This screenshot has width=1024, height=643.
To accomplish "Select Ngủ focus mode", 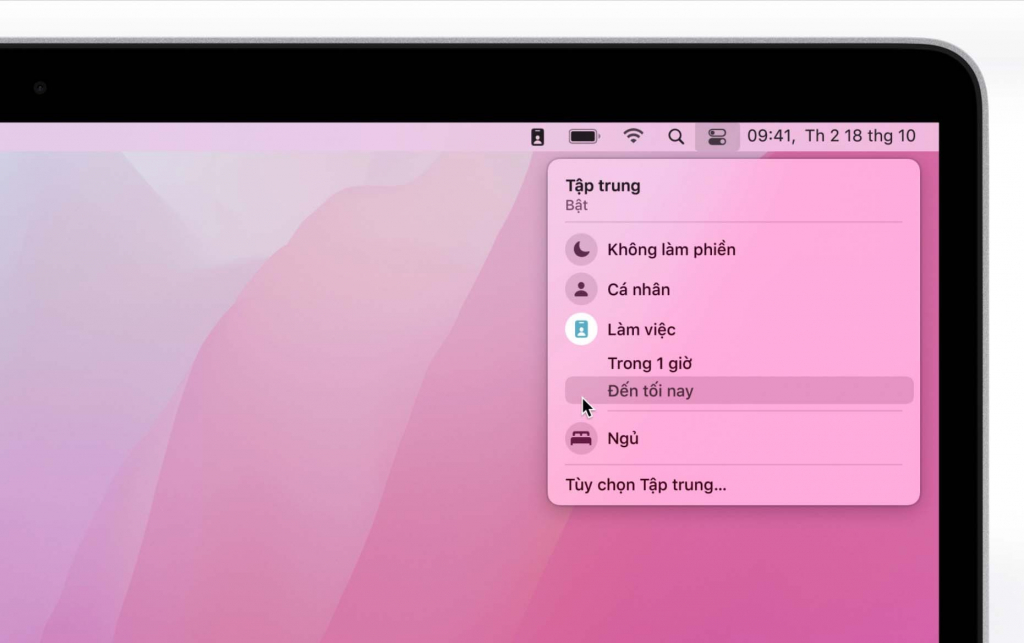I will 739,438.
